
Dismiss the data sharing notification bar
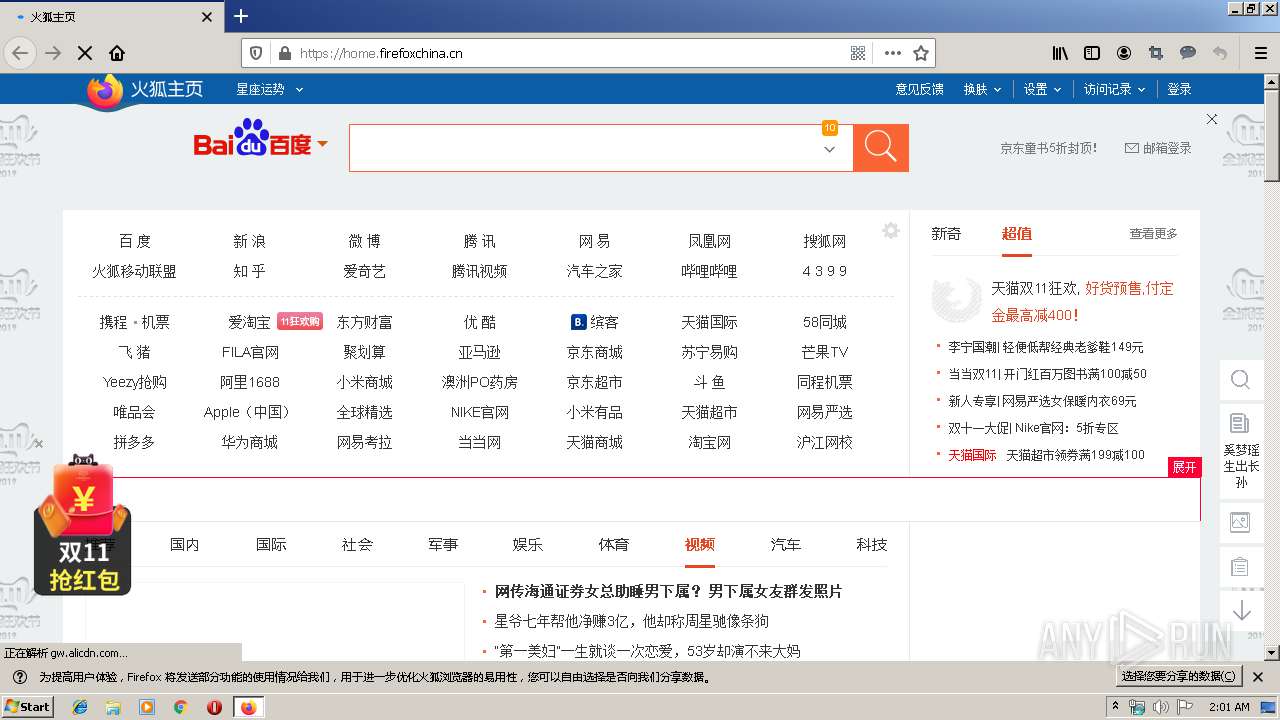click(1258, 677)
